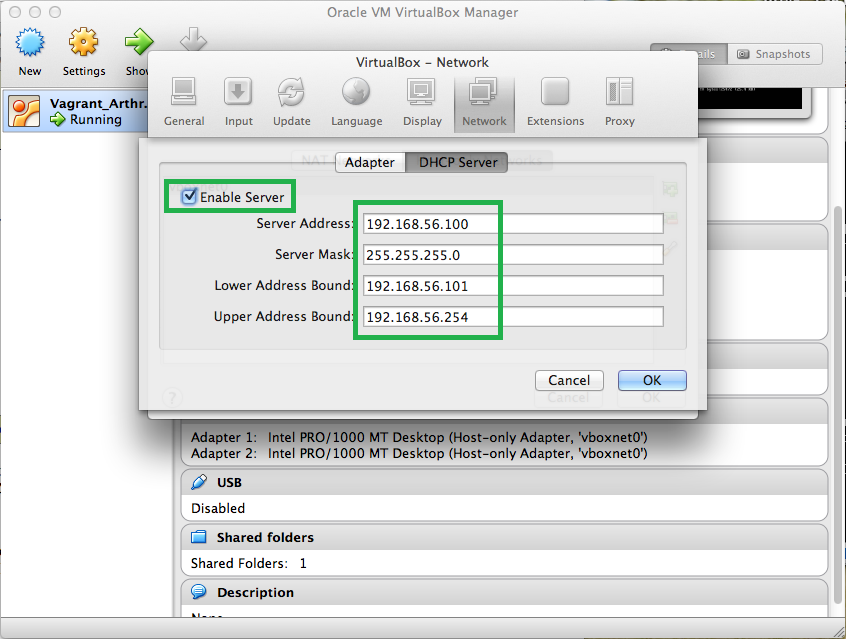
Task: Click Upper Address Bound field
Action: 513,317
